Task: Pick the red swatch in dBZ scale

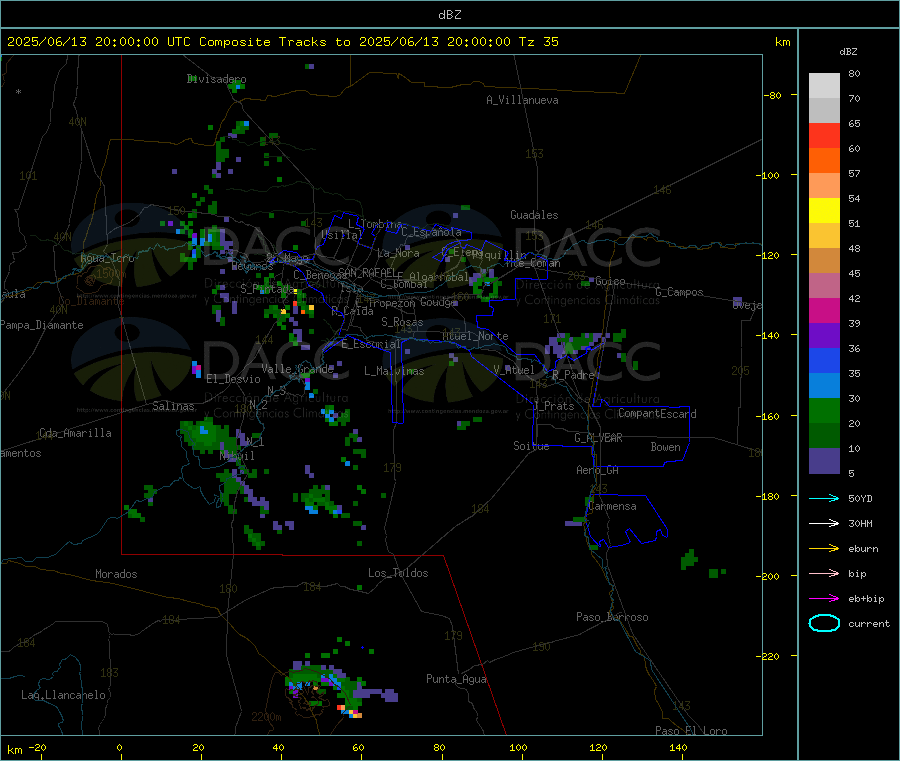Action: (824, 135)
